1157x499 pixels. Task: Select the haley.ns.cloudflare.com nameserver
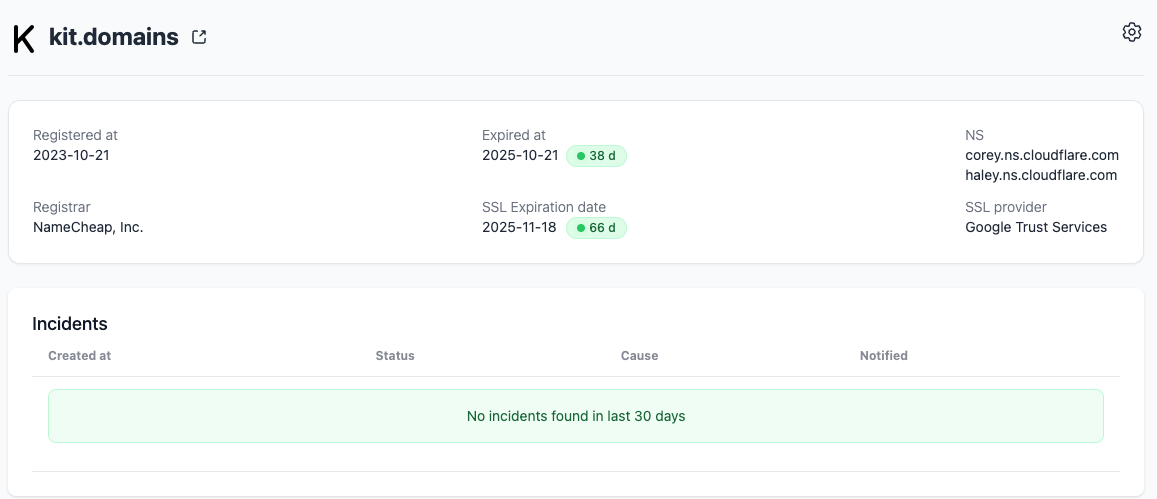pyautogui.click(x=1040, y=175)
